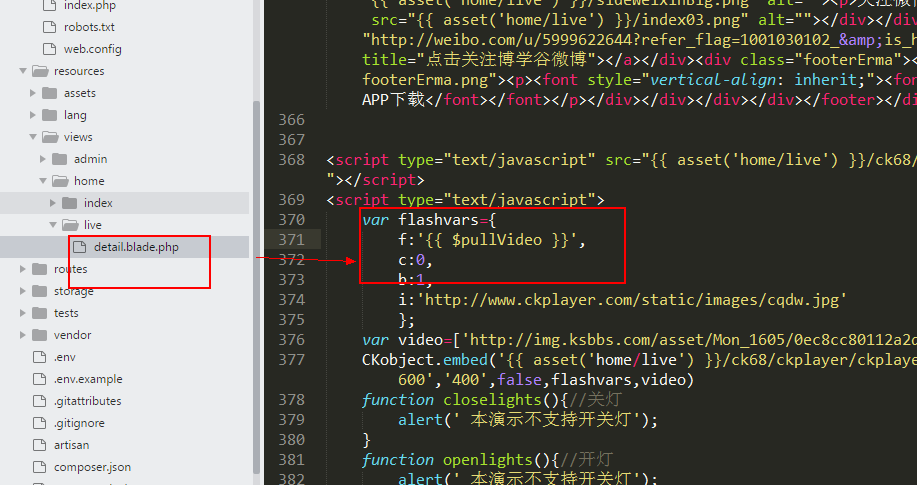
Task: Click the folder icon beside storage
Action: coord(40,291)
